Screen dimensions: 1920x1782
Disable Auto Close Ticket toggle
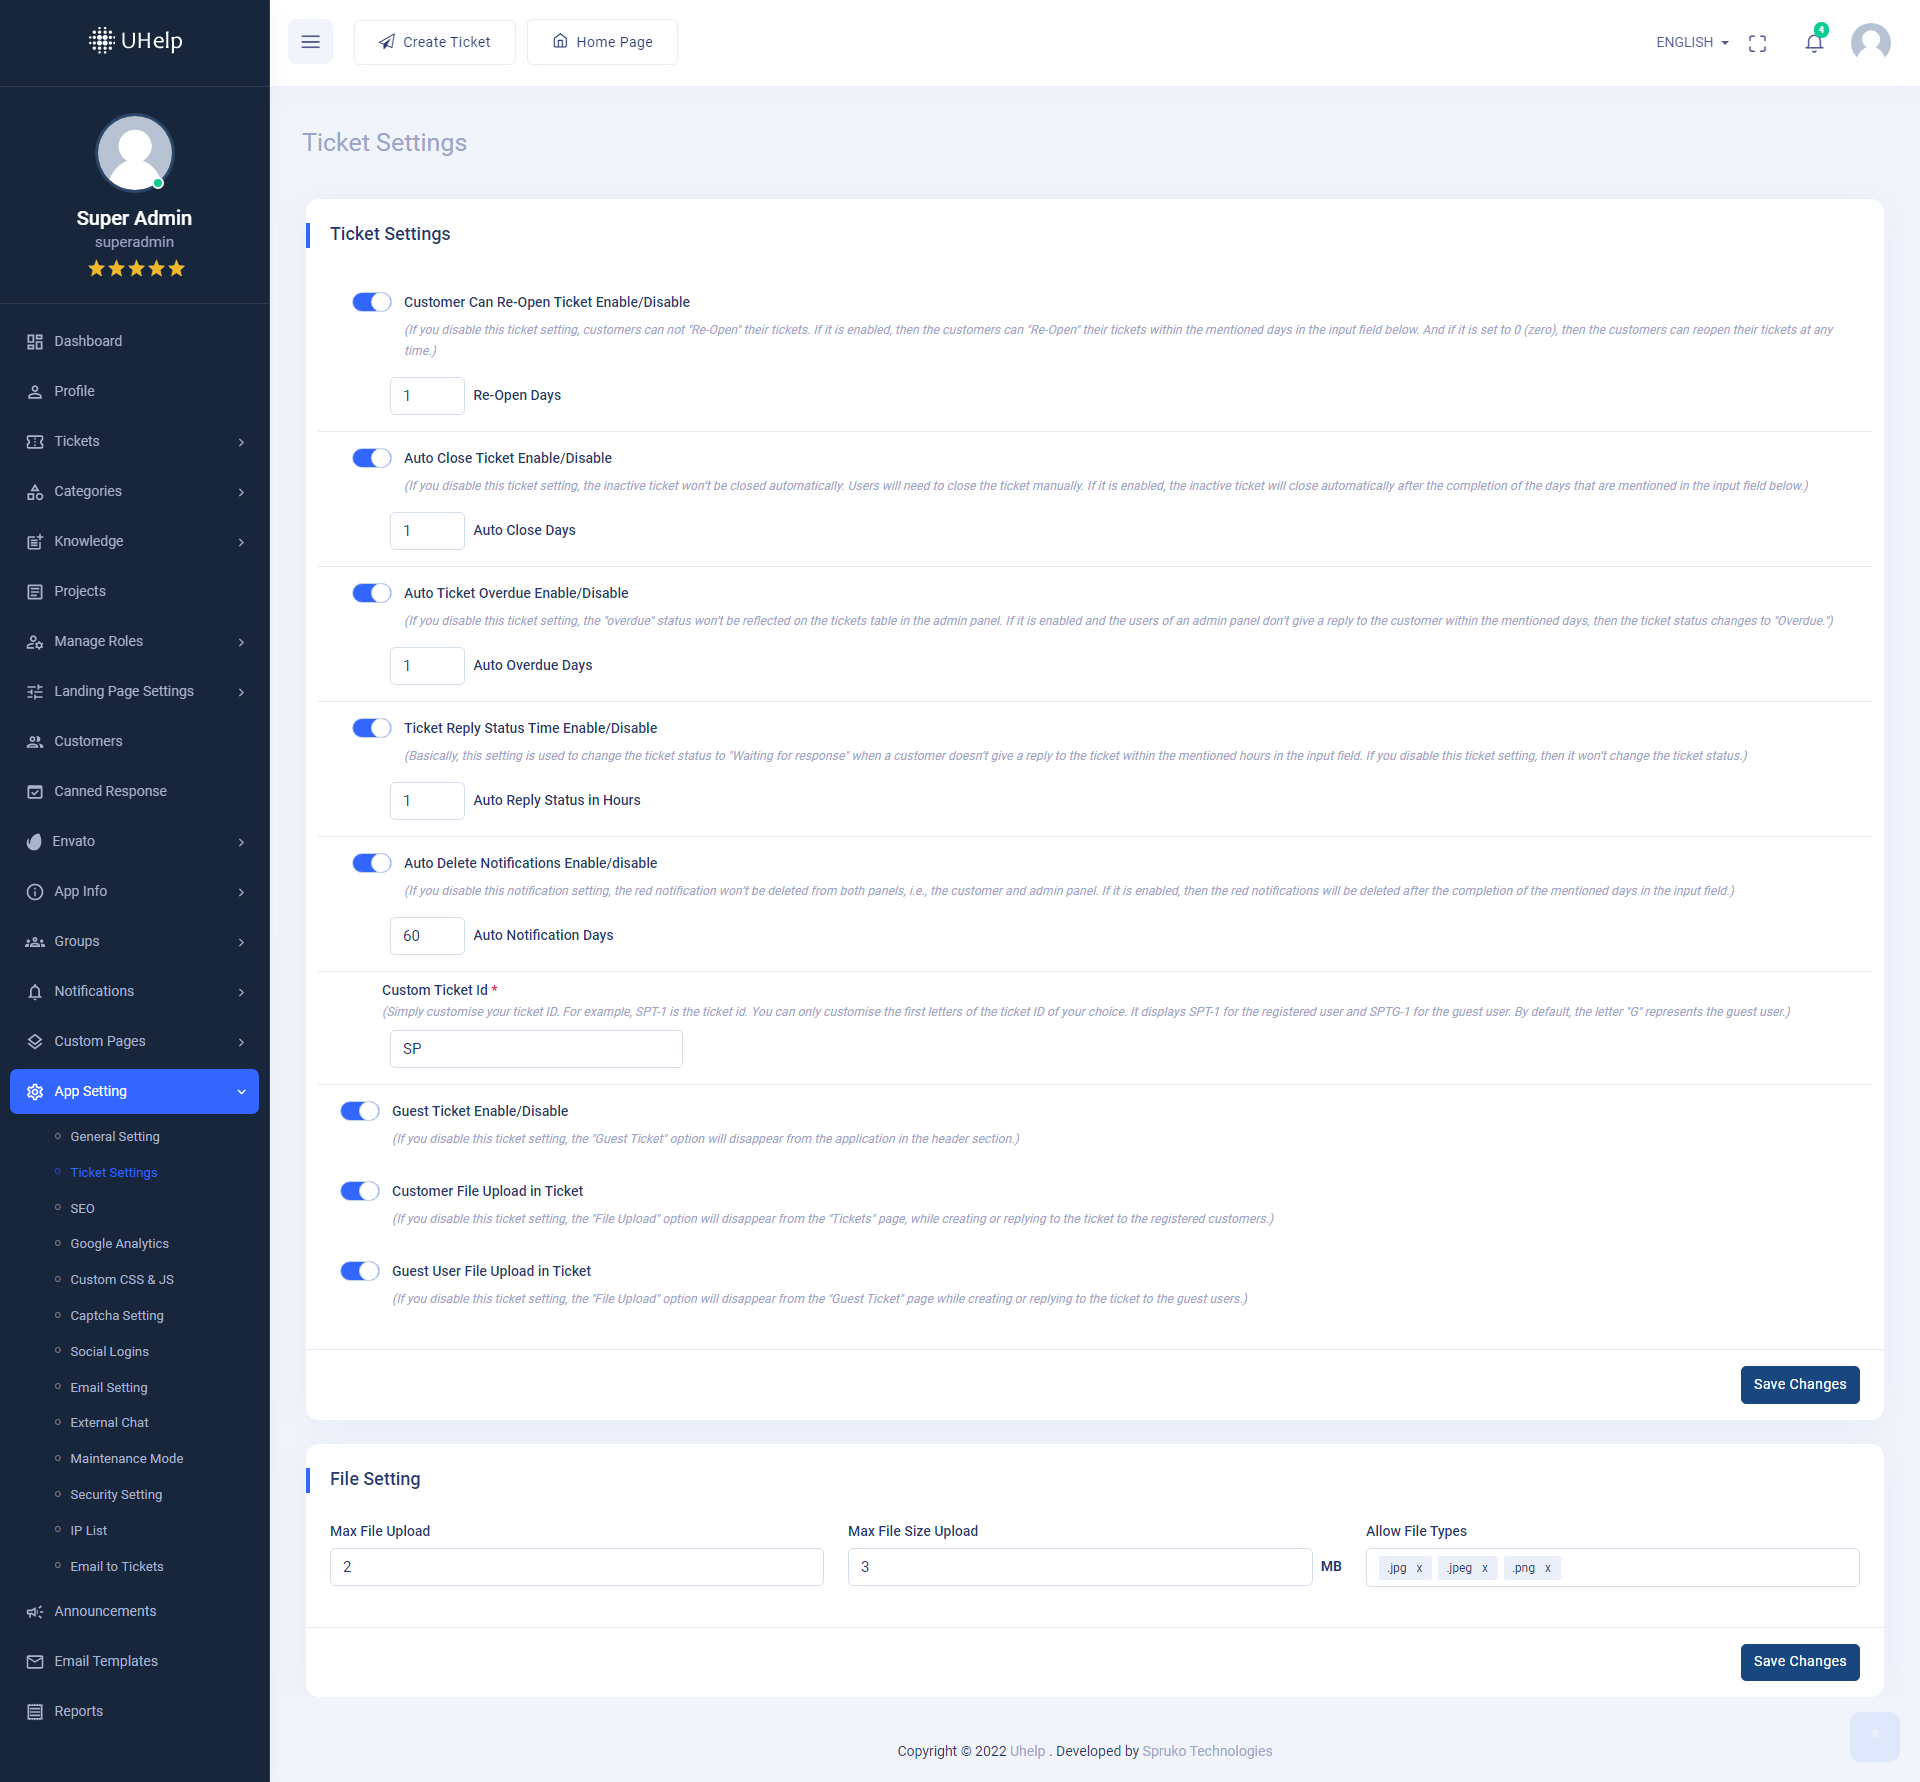click(x=371, y=458)
